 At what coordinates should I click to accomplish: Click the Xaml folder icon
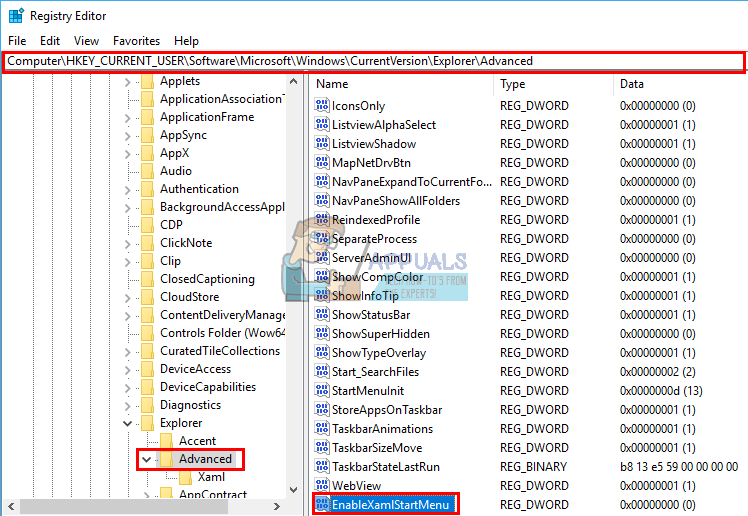186,477
